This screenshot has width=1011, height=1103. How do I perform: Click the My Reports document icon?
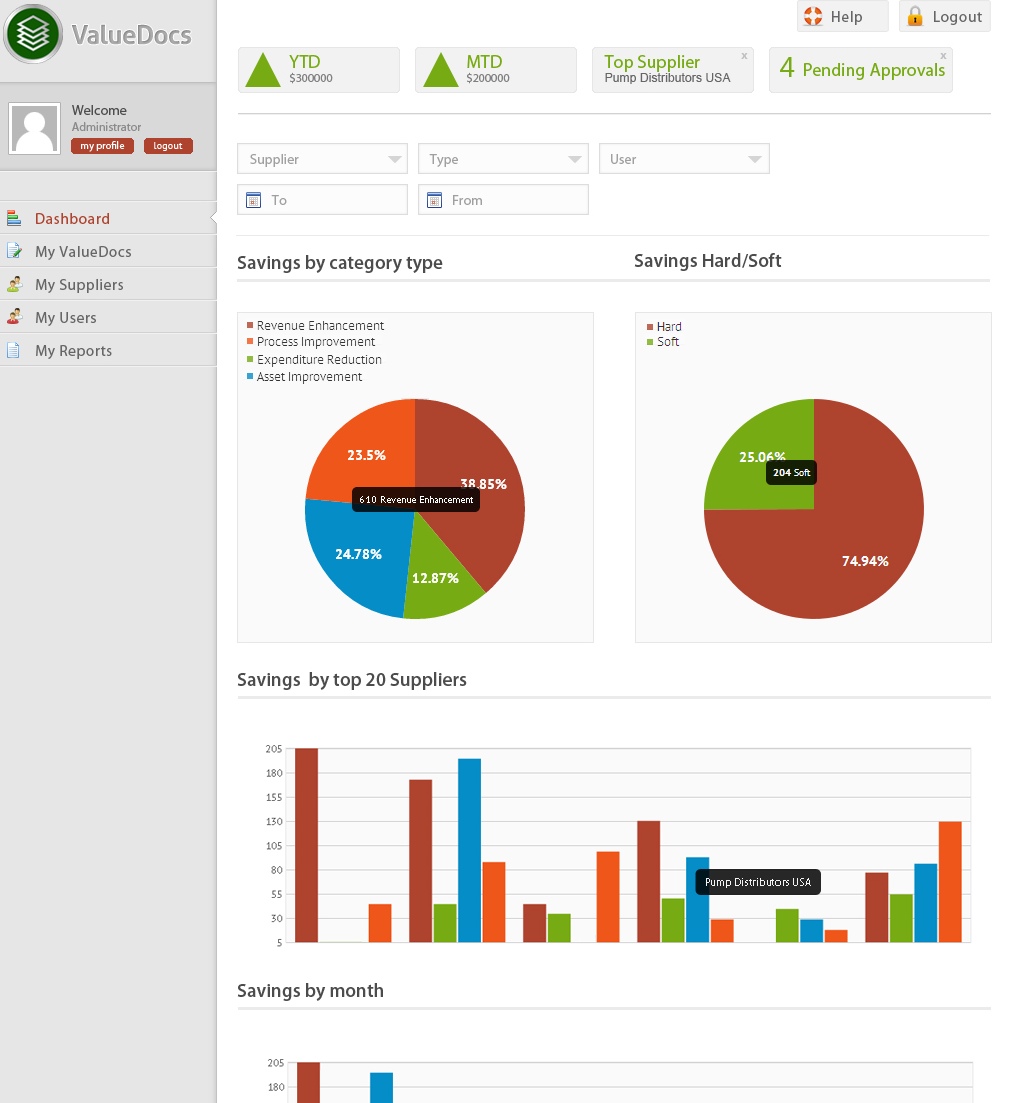click(14, 350)
